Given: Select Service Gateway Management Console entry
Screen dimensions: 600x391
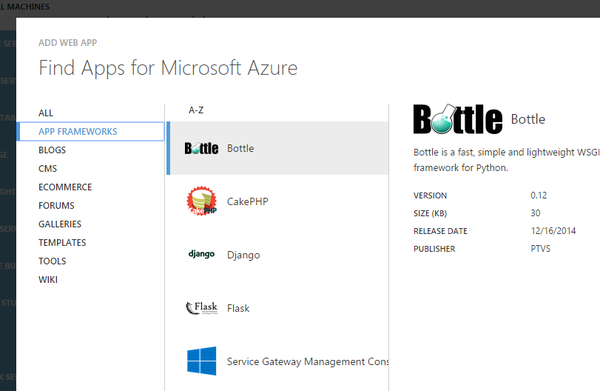Looking at the screenshot, I should click(278, 361).
